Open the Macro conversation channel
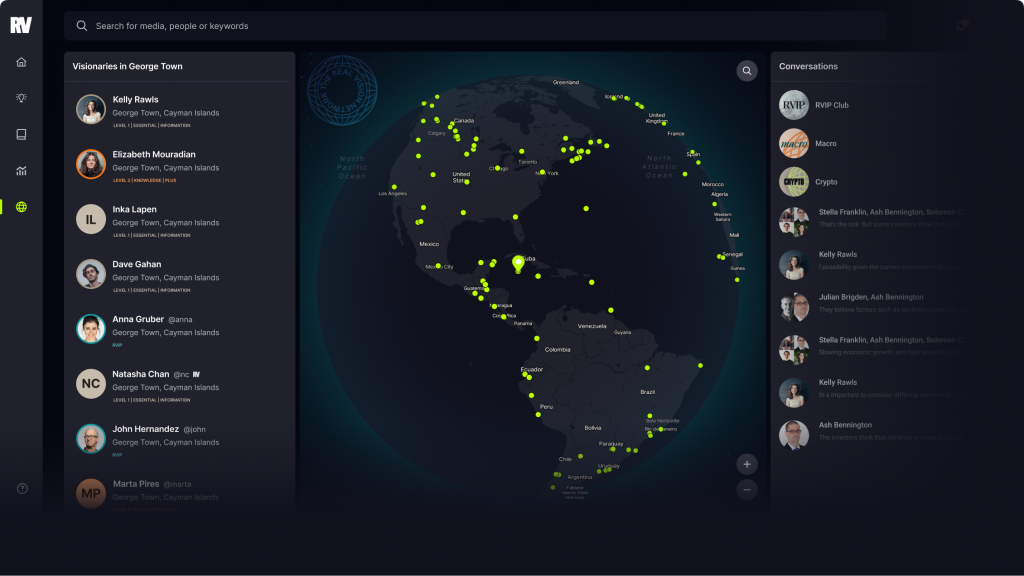Image resolution: width=1024 pixels, height=576 pixels. 825,144
